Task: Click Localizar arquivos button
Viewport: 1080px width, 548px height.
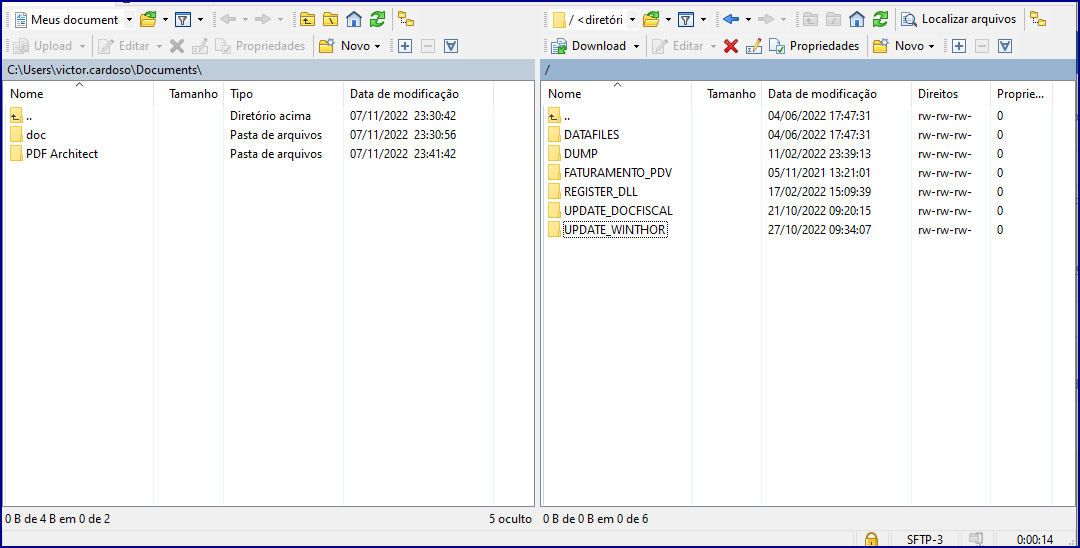Action: tap(959, 20)
